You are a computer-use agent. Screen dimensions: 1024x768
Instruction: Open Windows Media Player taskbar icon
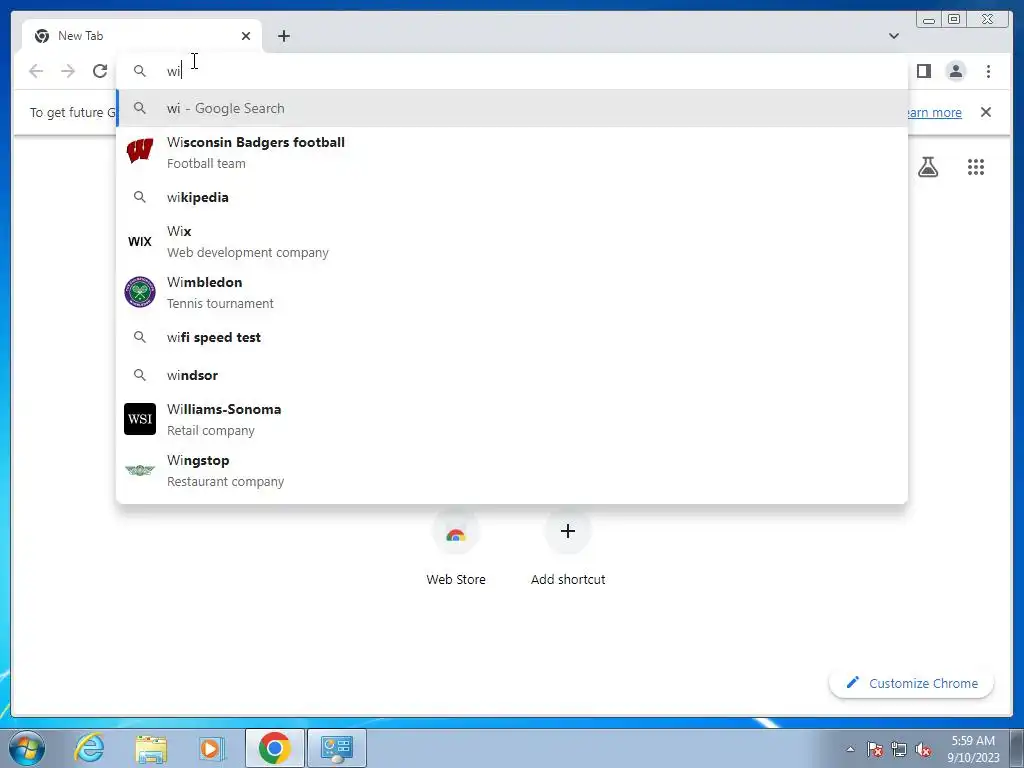click(x=211, y=748)
